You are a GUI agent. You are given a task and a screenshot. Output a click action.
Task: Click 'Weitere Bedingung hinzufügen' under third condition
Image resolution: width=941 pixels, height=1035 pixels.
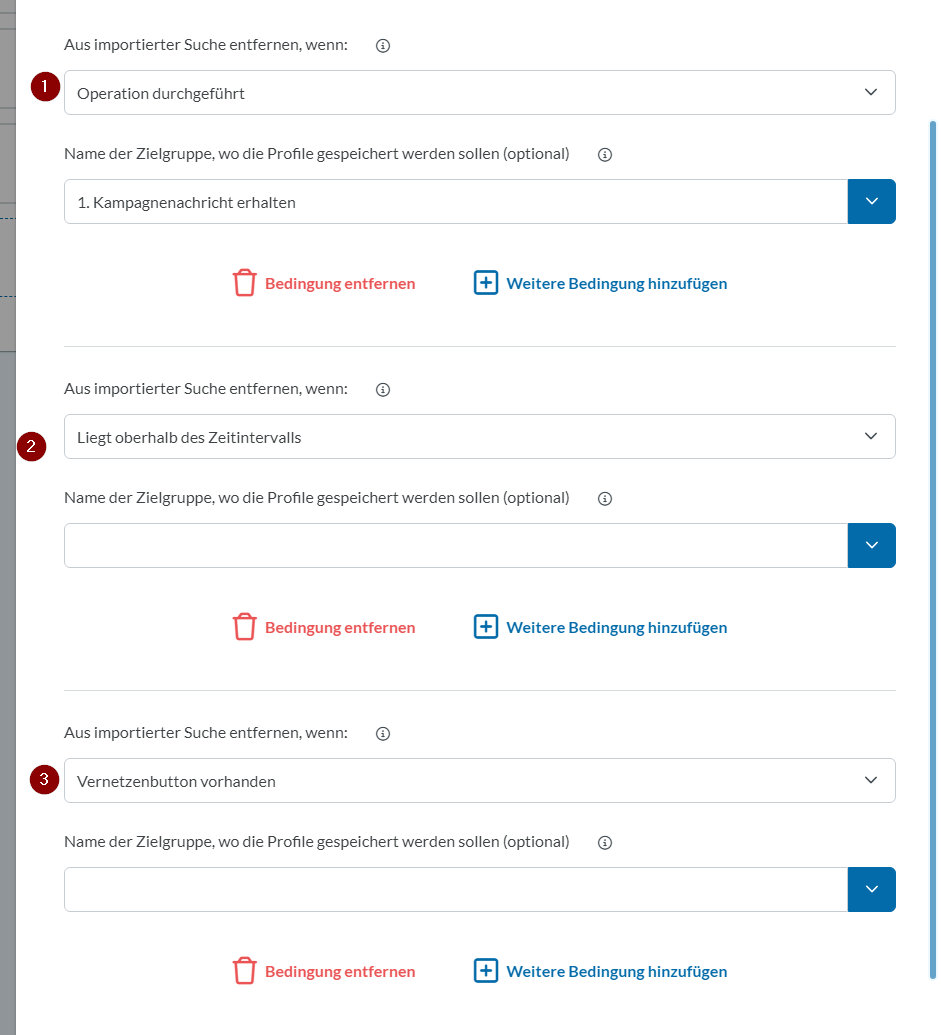point(616,972)
